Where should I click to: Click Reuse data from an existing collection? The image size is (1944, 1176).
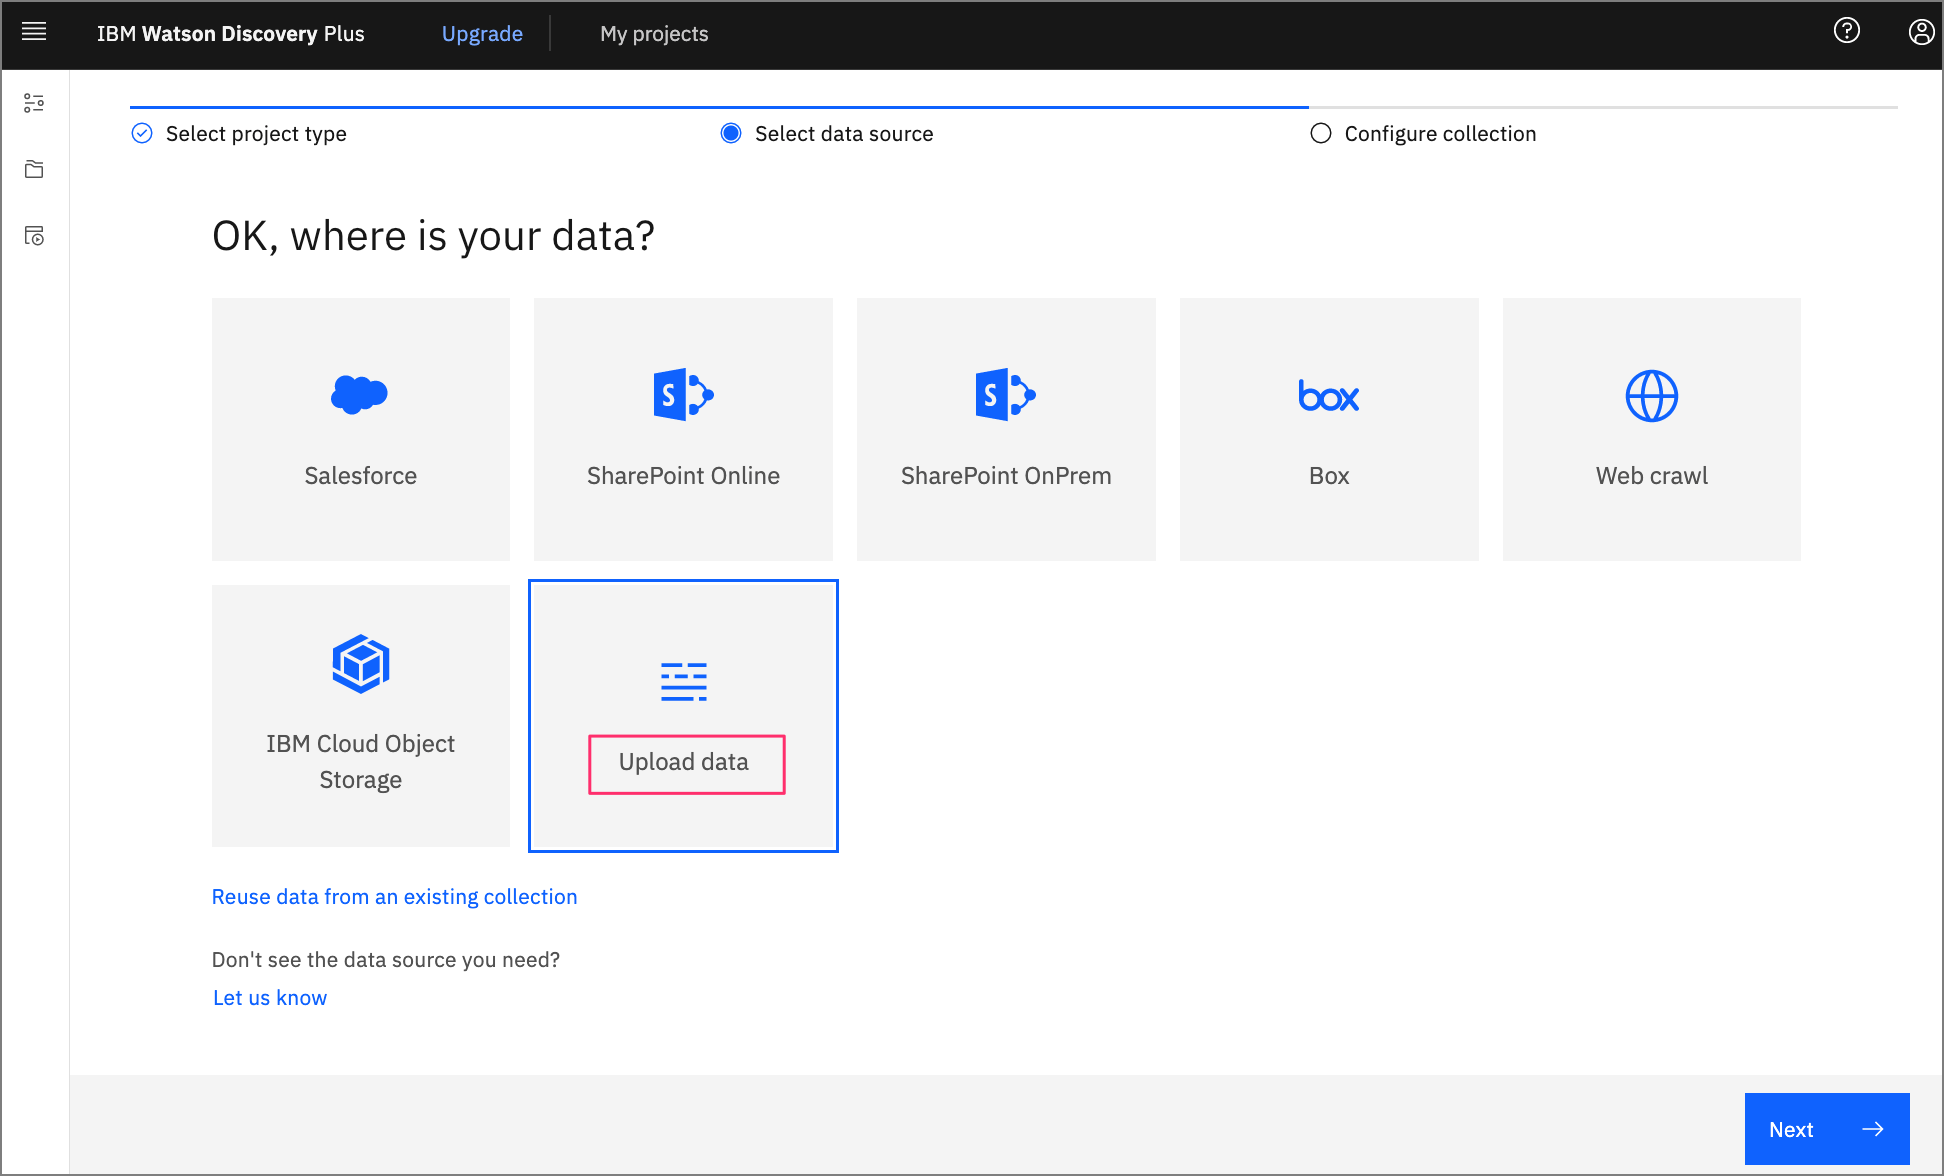coord(394,897)
